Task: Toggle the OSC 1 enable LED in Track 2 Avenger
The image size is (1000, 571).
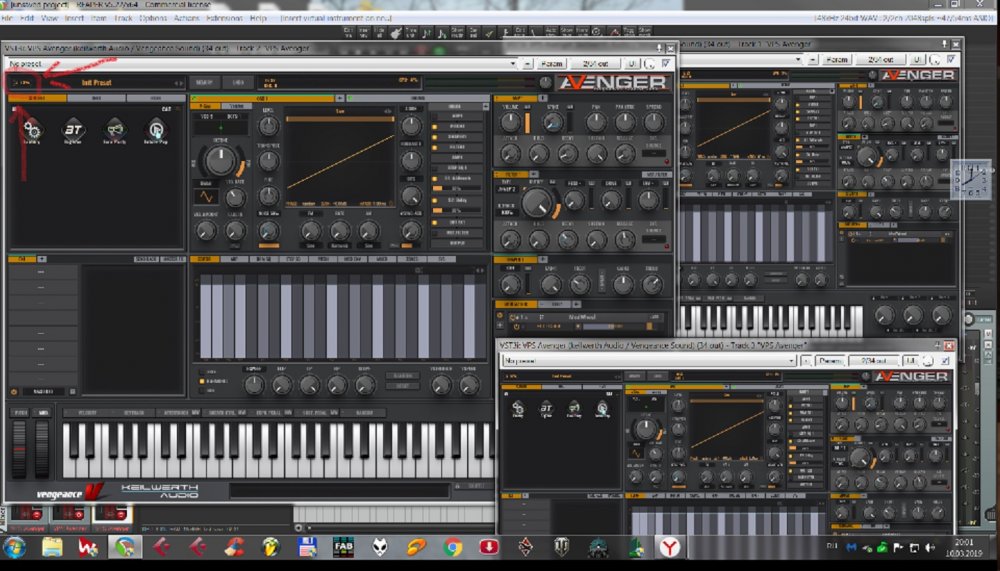Action: 194,98
